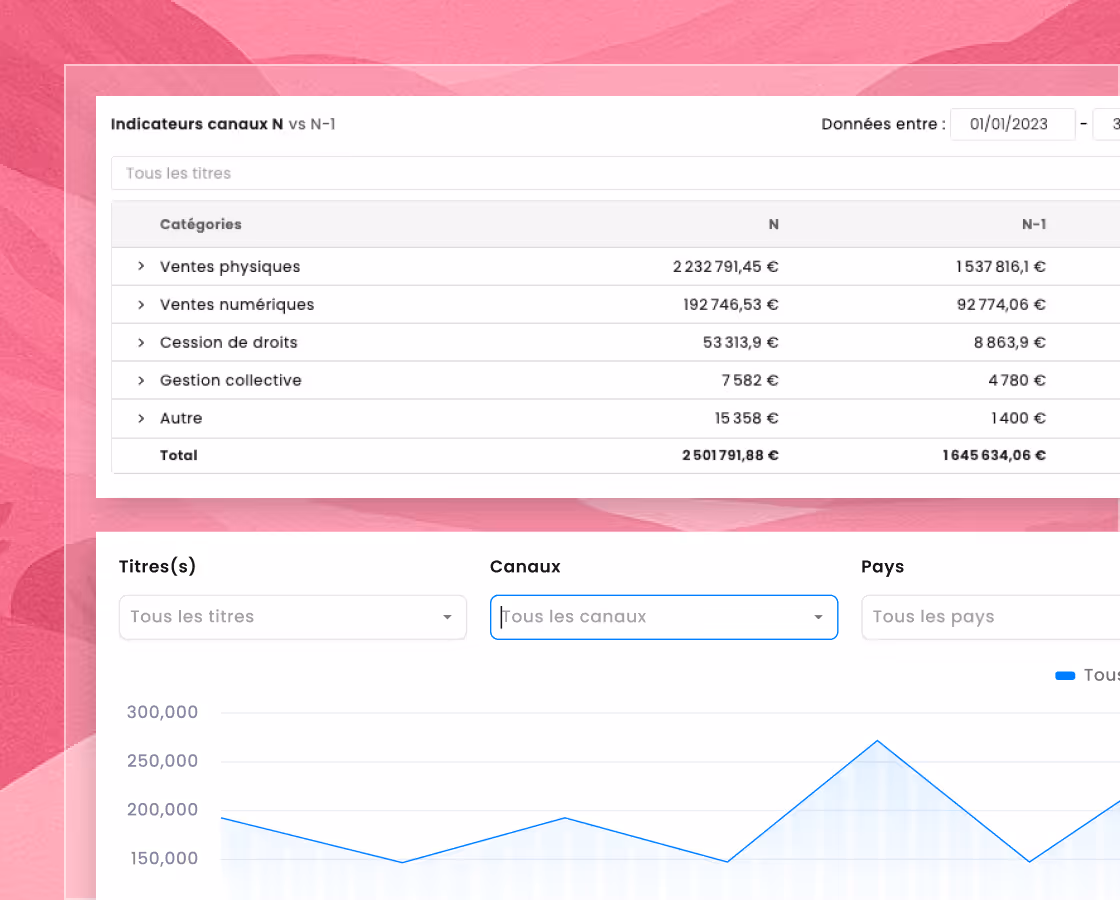The width and height of the screenshot is (1120, 900).
Task: Expand the Gestion collective row
Action: (x=141, y=380)
